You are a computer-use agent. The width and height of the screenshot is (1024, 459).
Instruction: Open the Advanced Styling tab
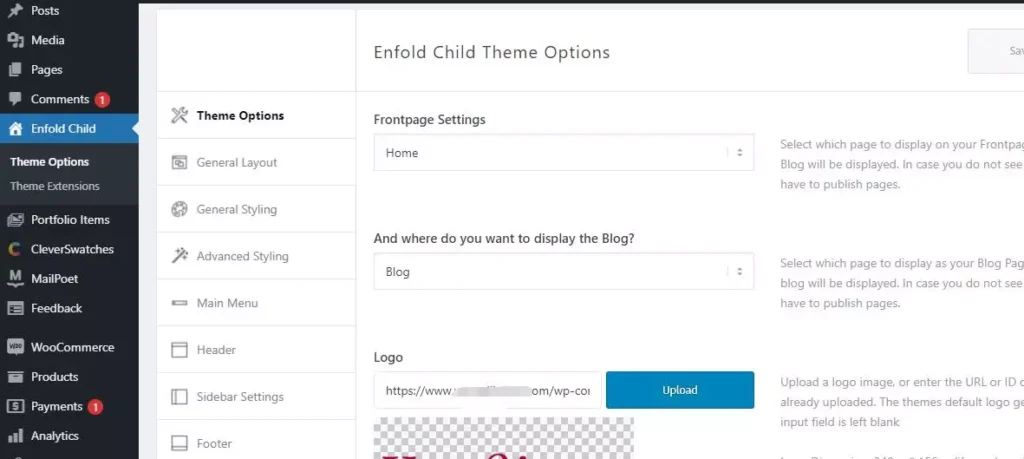[242, 256]
